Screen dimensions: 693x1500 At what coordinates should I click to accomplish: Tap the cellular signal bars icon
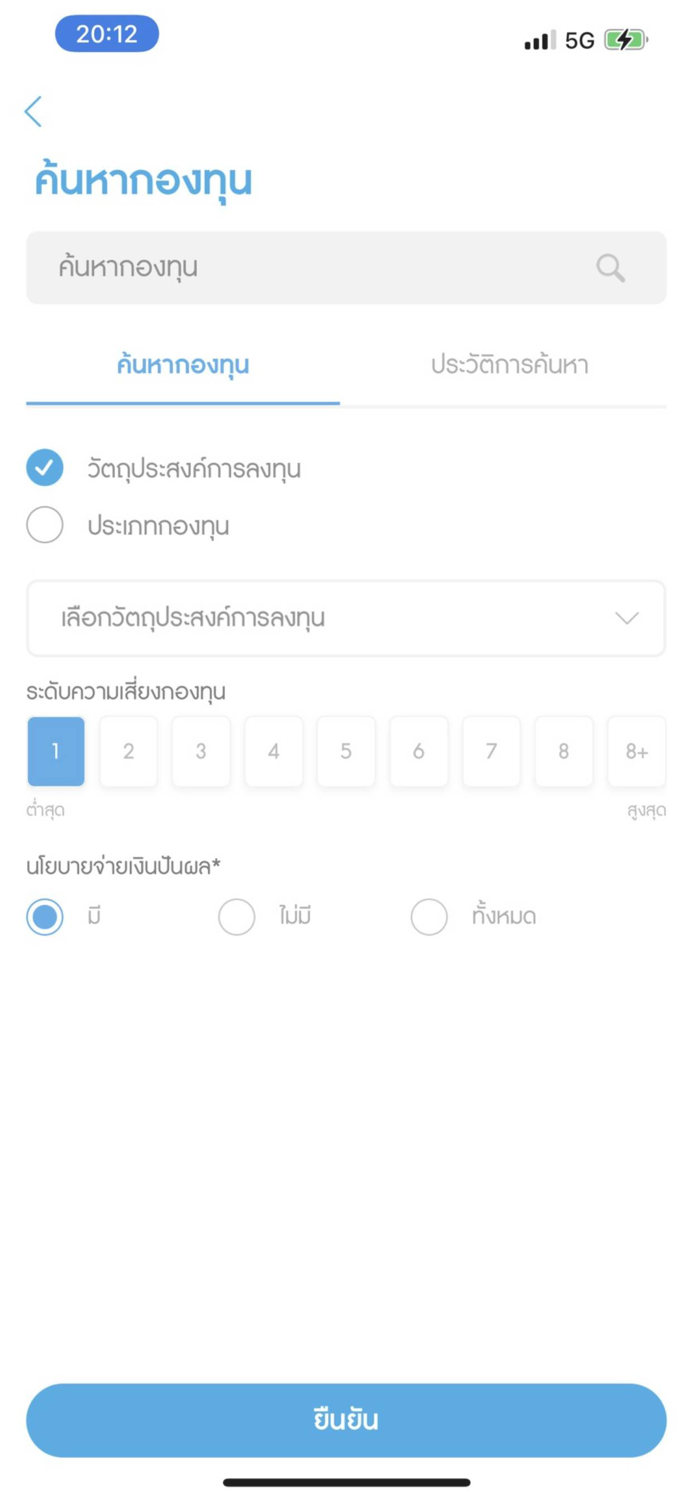540,41
